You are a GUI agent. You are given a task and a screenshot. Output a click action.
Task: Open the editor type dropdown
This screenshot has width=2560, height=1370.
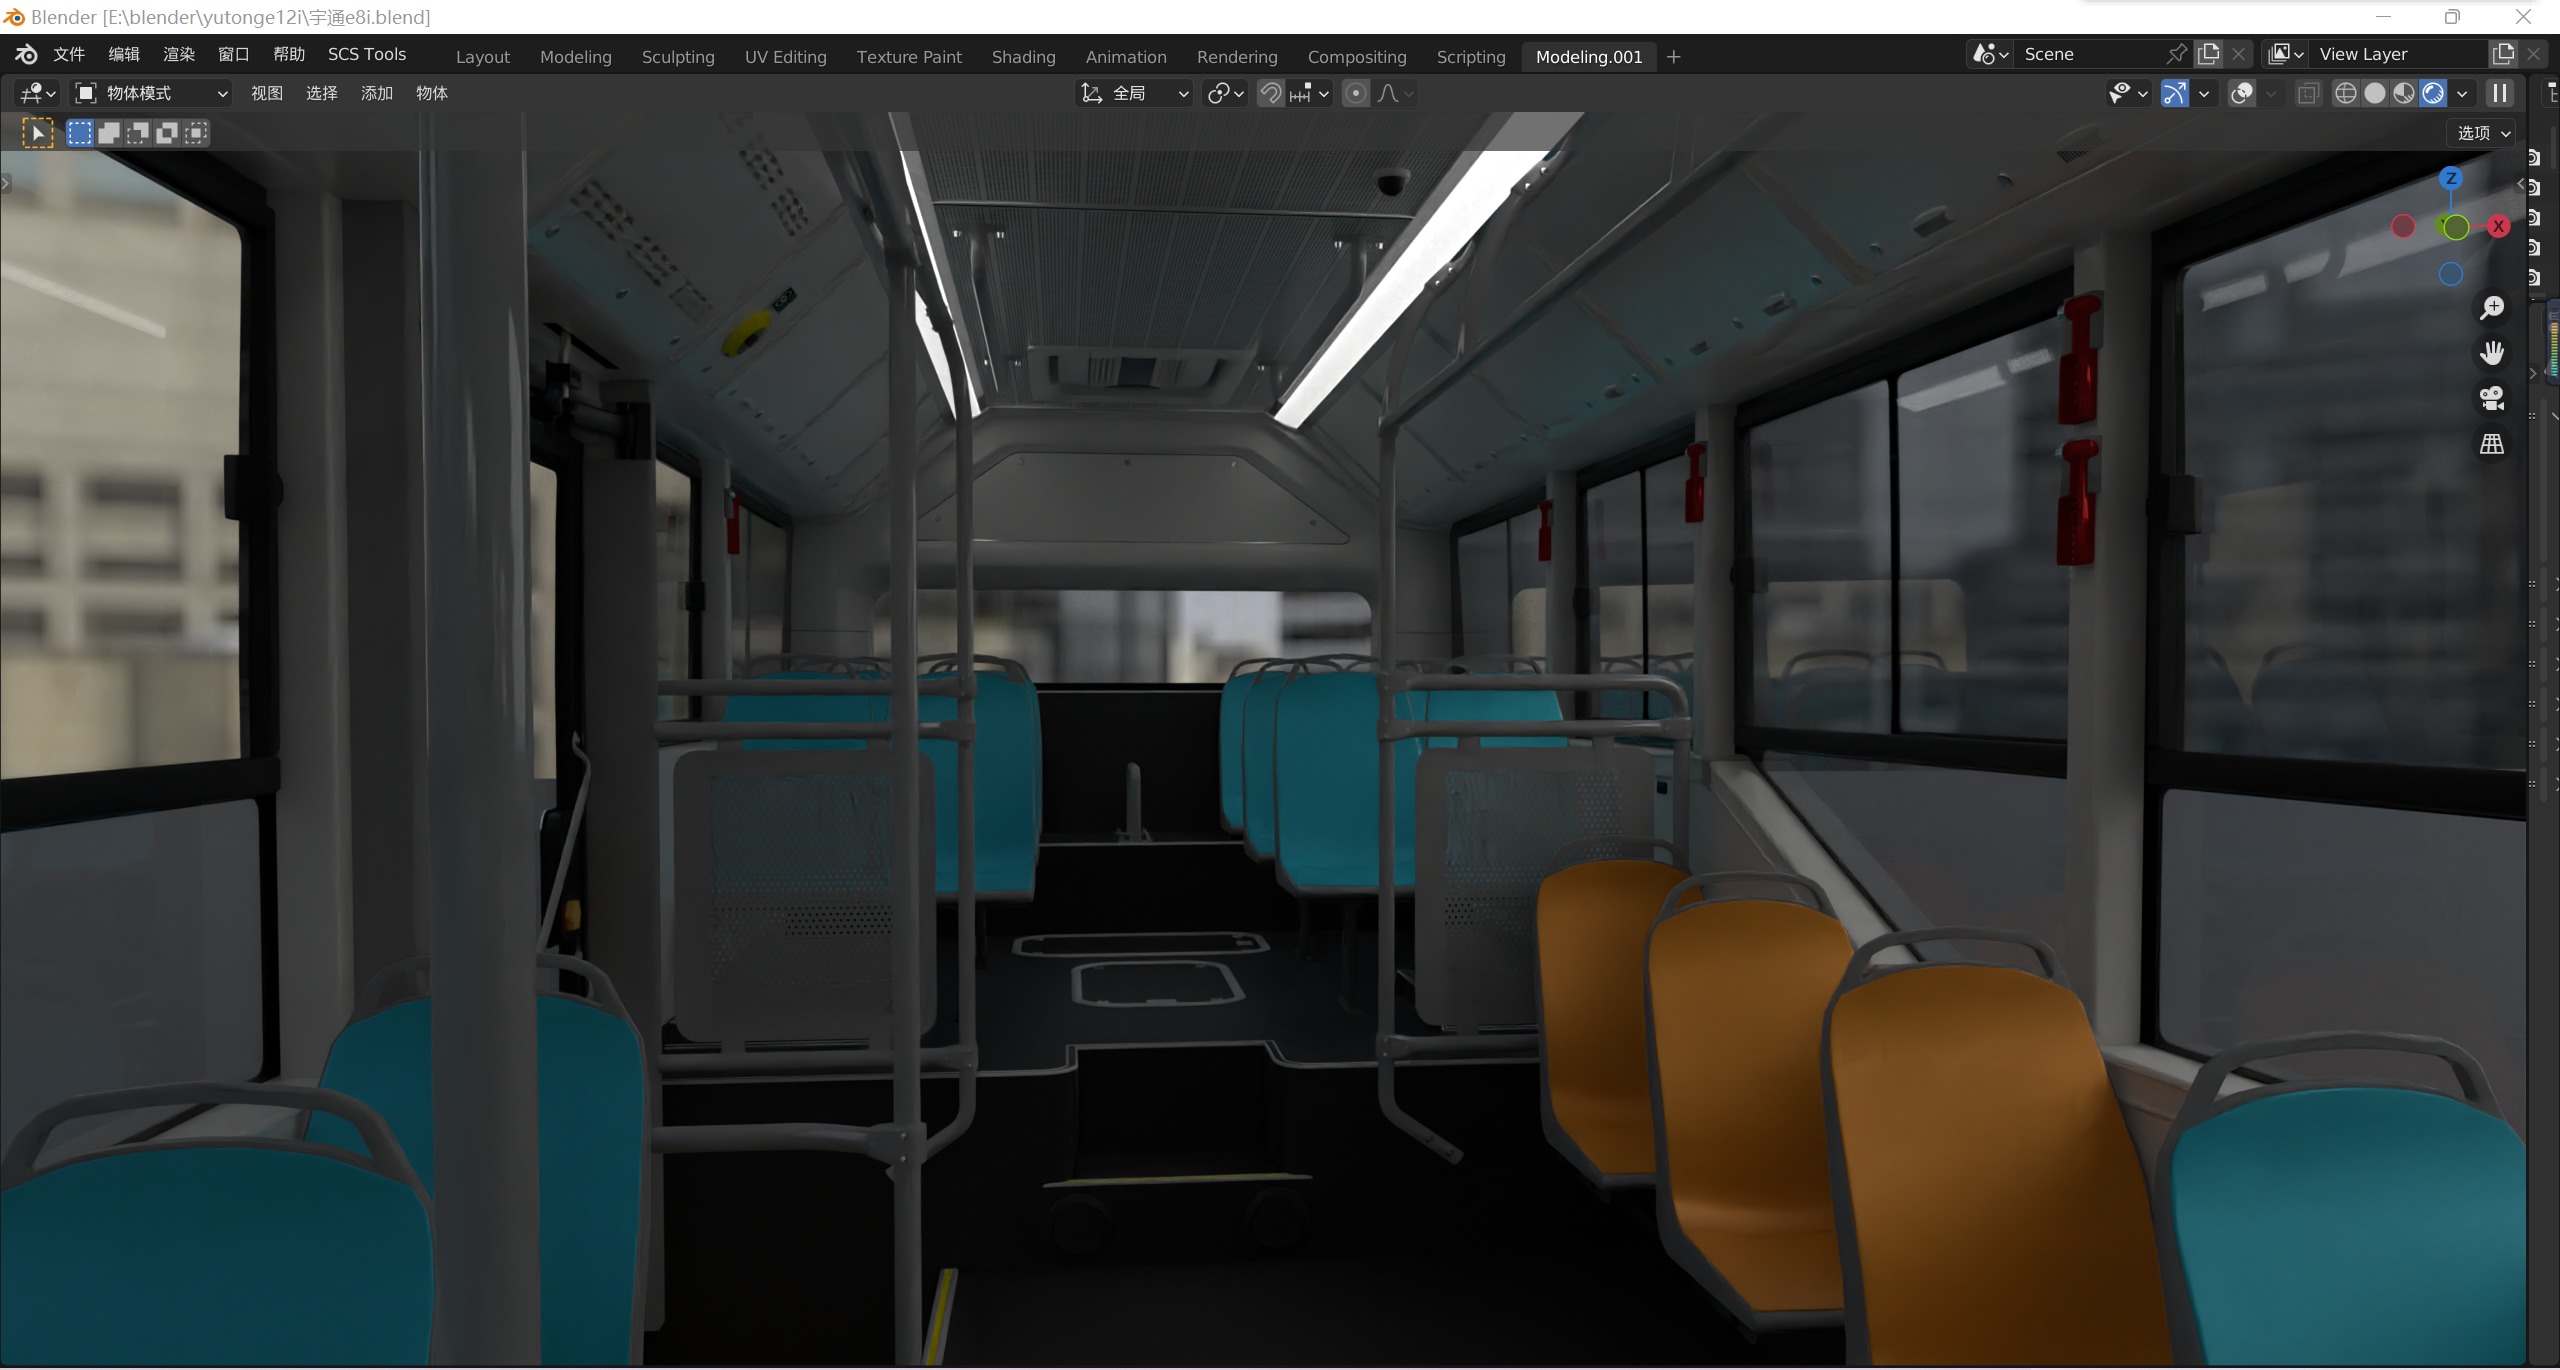pyautogui.click(x=37, y=93)
